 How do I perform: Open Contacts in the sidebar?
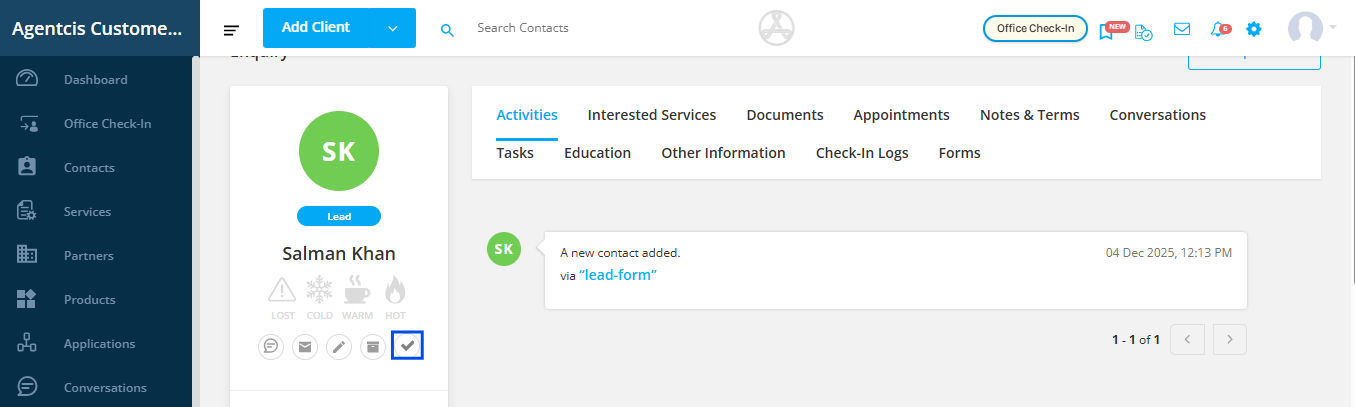89,168
